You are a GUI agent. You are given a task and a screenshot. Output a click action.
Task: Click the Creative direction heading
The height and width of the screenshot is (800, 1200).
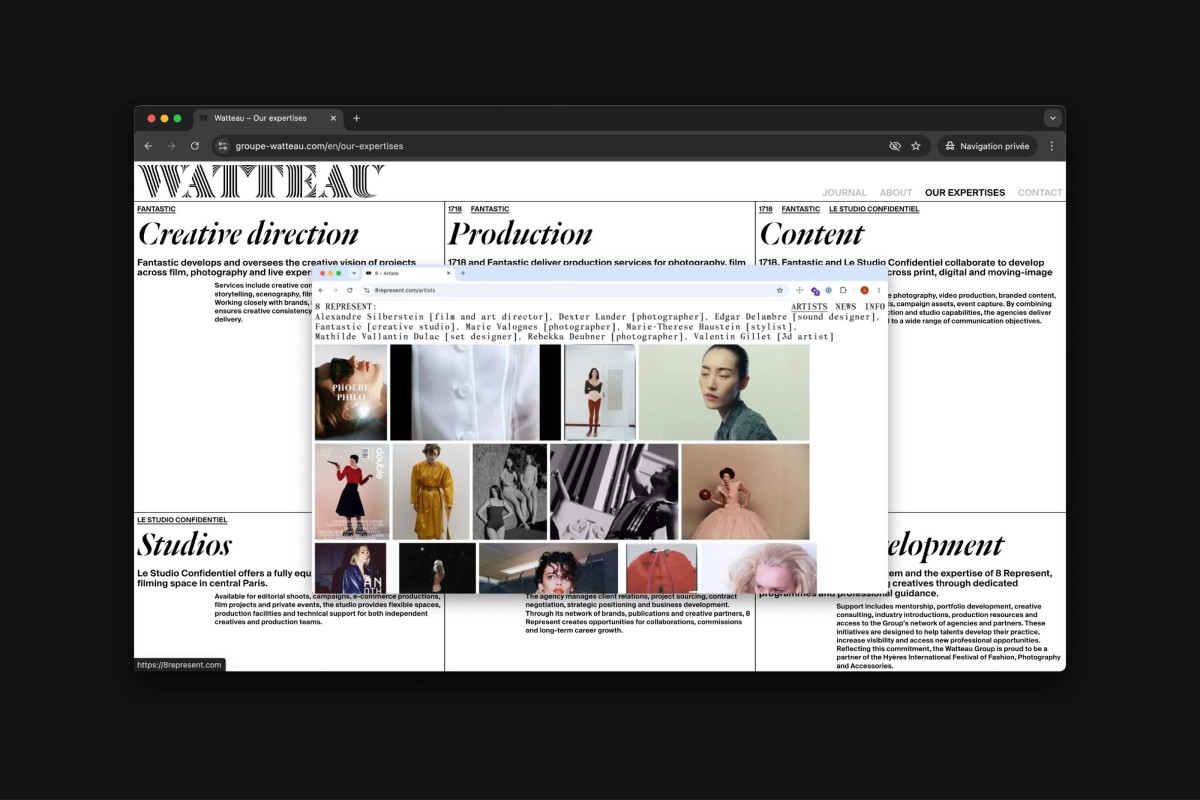(248, 234)
